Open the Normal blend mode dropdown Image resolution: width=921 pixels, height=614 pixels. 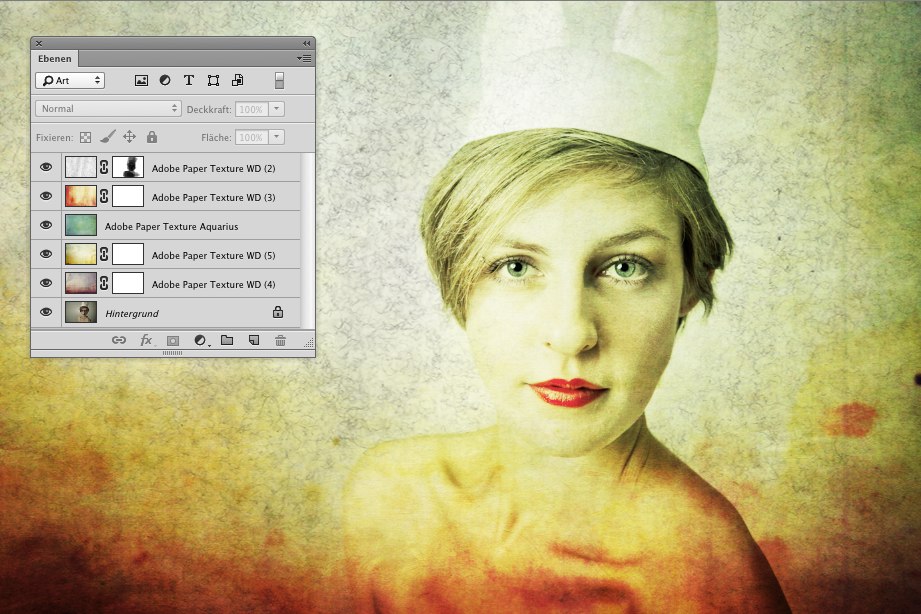click(x=108, y=108)
